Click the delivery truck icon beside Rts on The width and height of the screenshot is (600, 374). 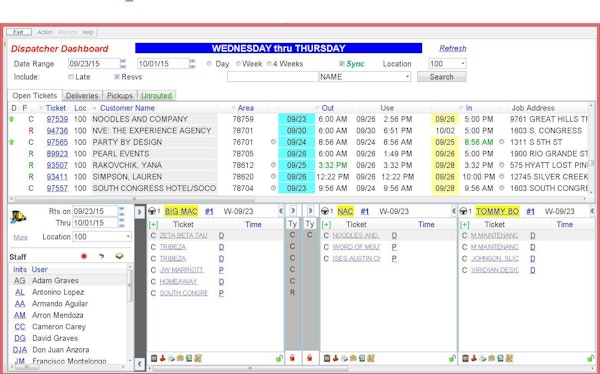click(x=18, y=217)
